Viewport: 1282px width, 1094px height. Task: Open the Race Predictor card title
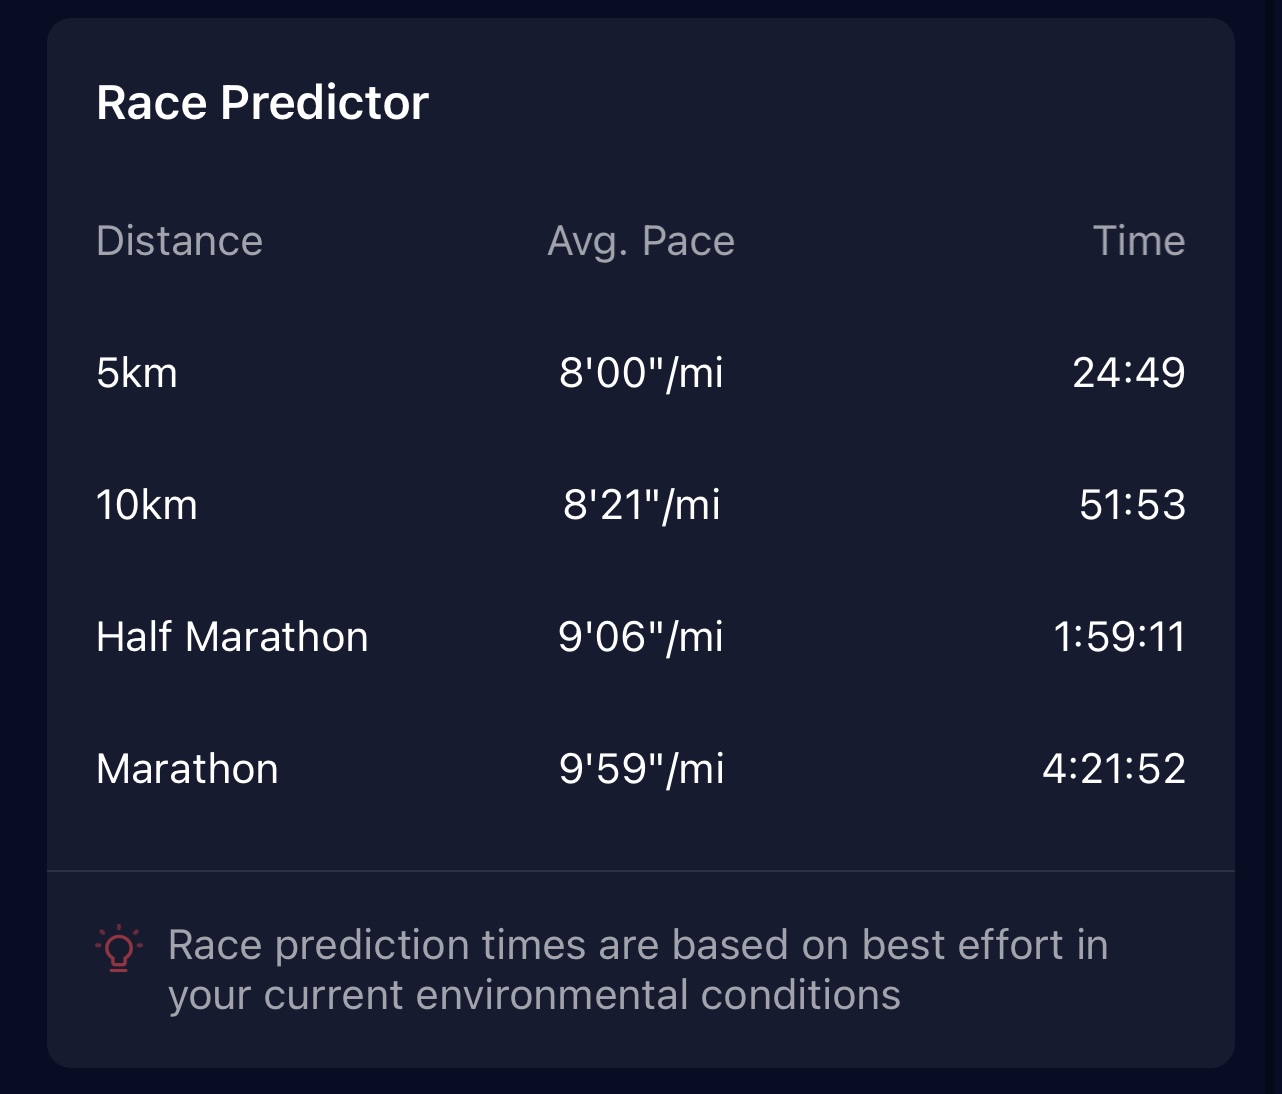(262, 102)
